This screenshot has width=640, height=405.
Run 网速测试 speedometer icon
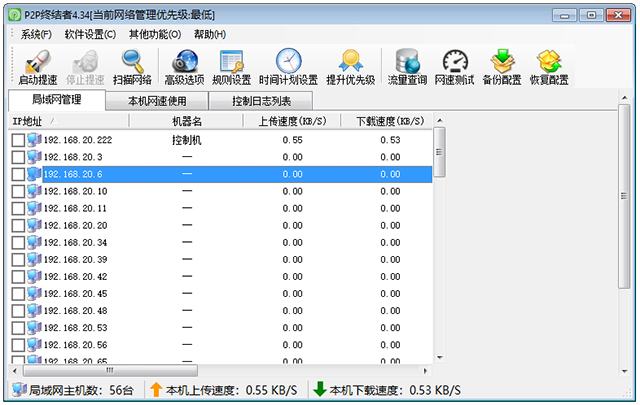[x=455, y=61]
